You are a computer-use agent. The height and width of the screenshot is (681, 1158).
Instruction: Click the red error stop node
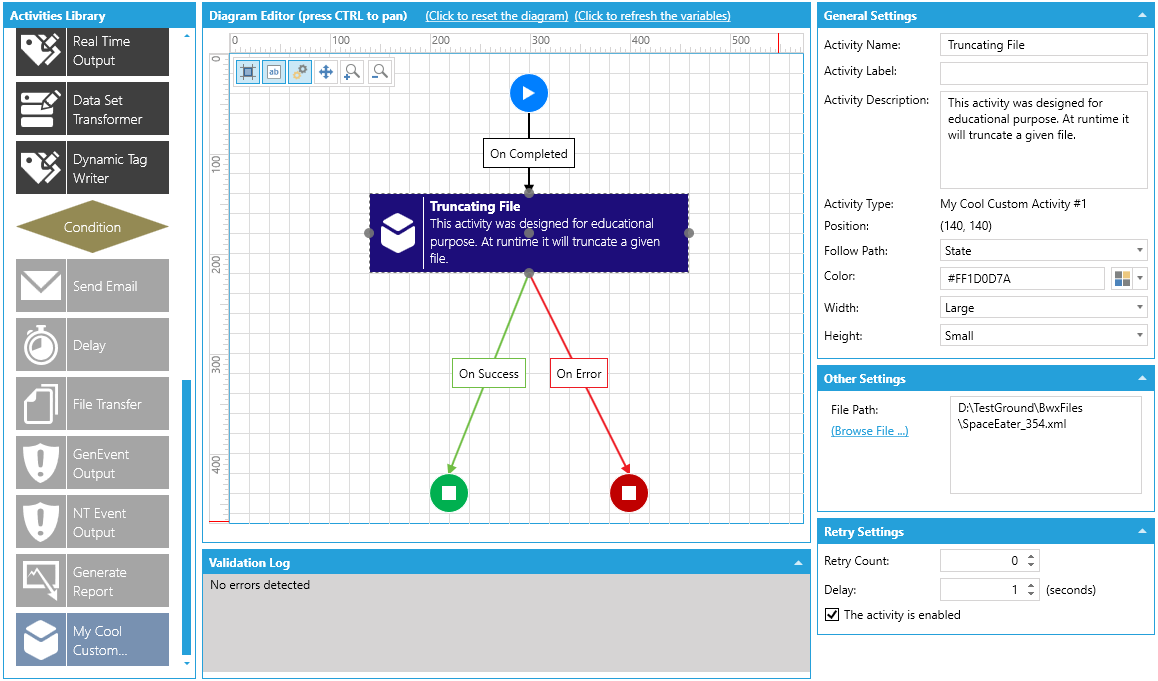click(628, 493)
